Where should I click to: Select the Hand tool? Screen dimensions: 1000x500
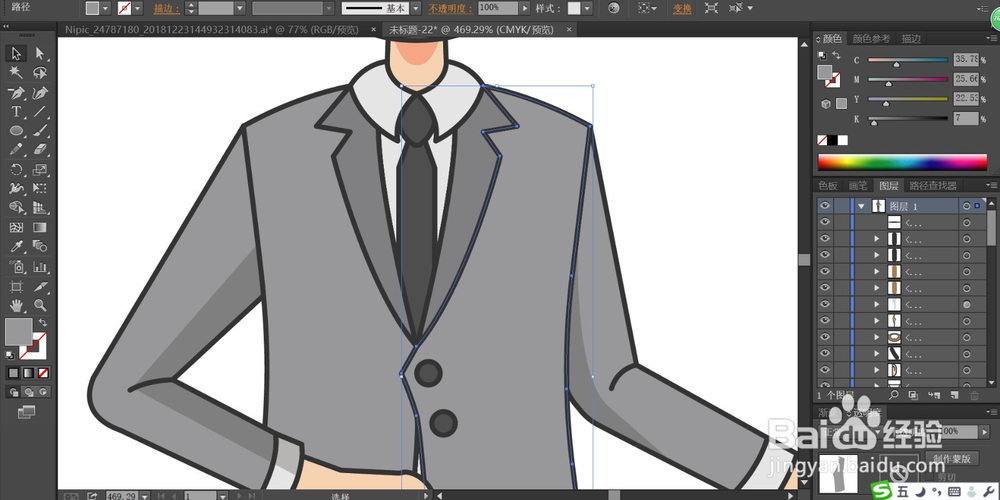point(16,305)
